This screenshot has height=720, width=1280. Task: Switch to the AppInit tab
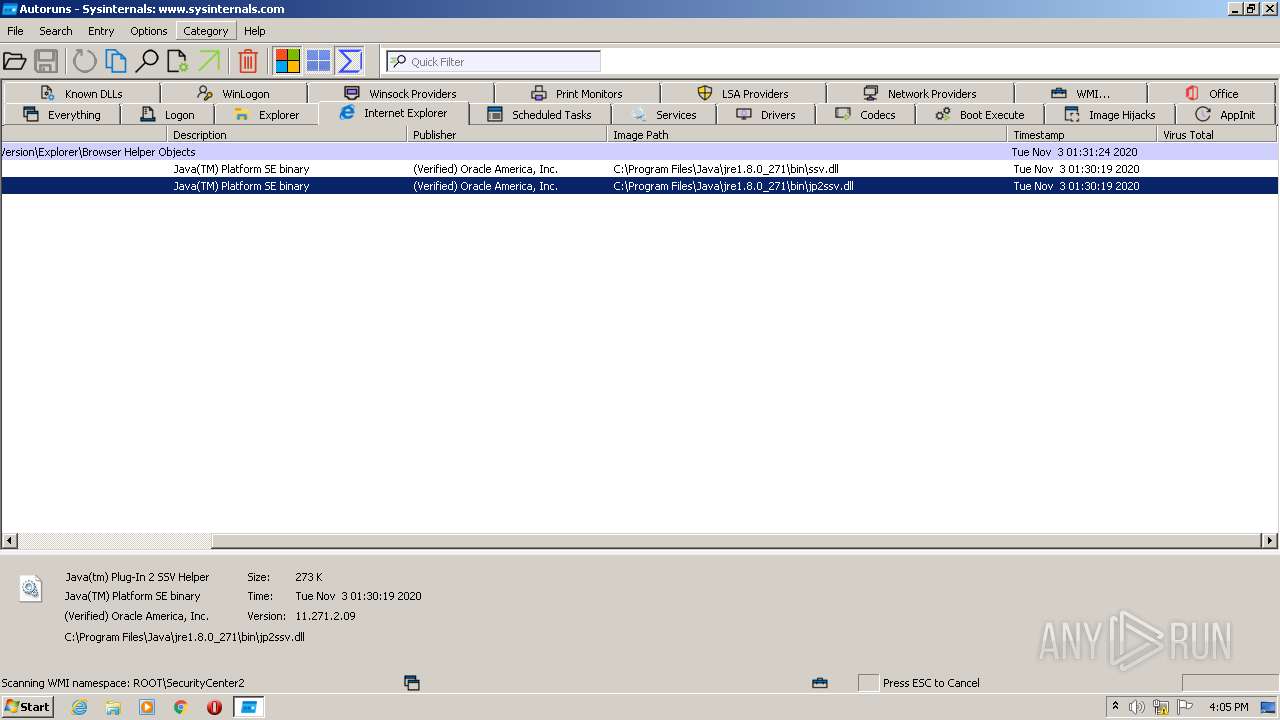[1226, 114]
